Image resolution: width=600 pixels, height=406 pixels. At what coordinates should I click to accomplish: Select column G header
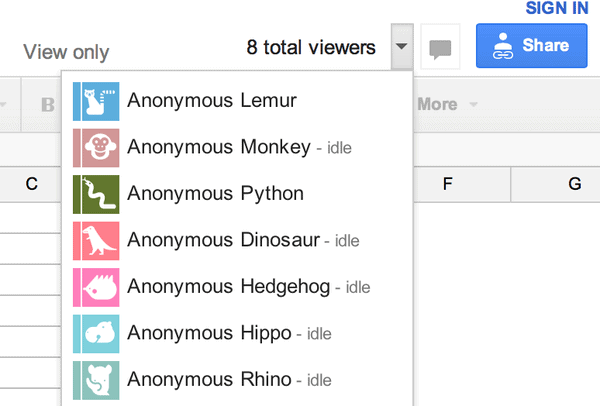point(574,184)
